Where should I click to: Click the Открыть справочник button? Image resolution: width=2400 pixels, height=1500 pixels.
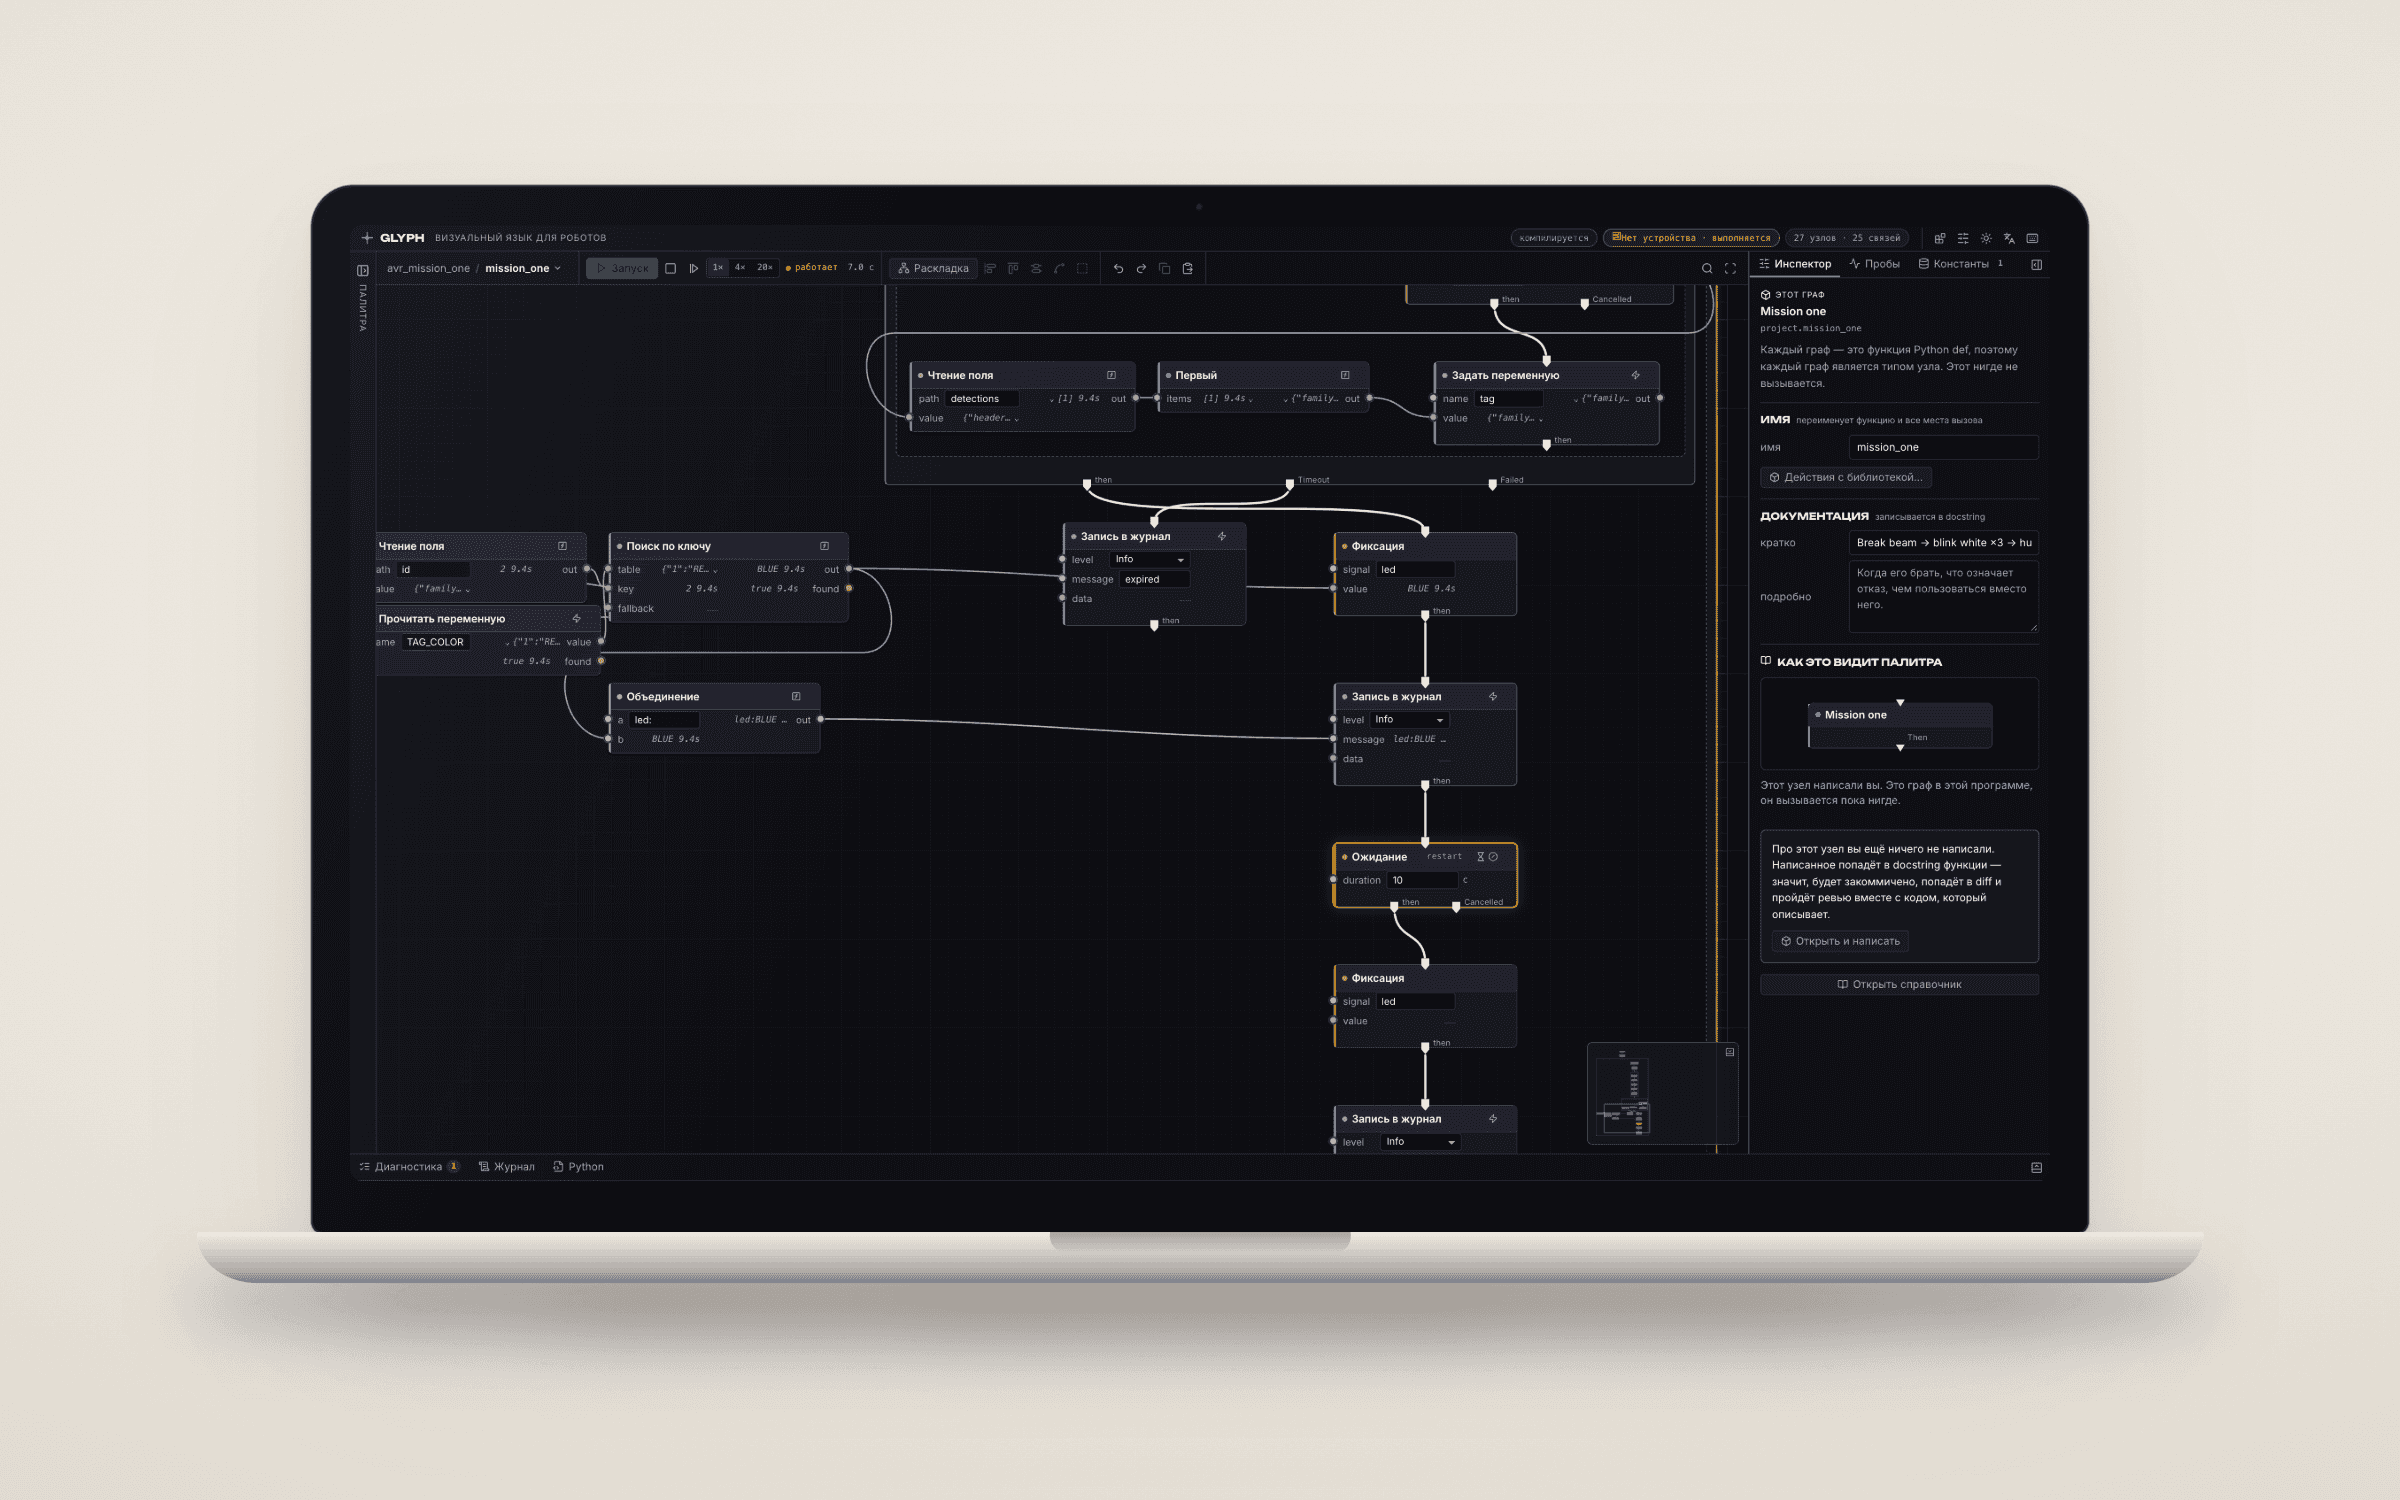pos(1899,985)
